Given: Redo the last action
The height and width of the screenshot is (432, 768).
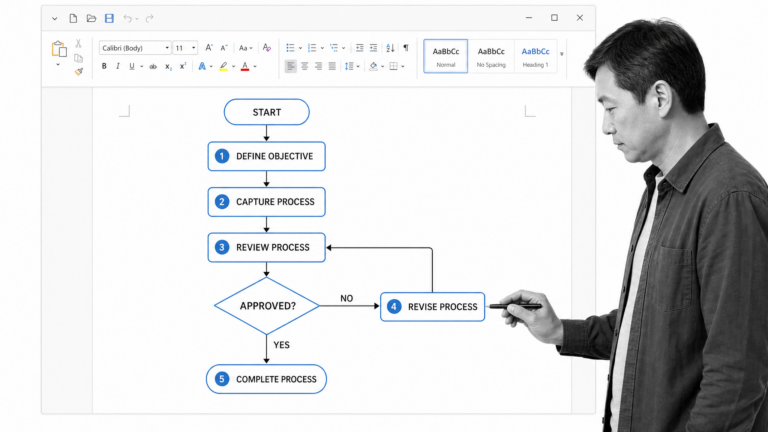Looking at the screenshot, I should pyautogui.click(x=149, y=19).
